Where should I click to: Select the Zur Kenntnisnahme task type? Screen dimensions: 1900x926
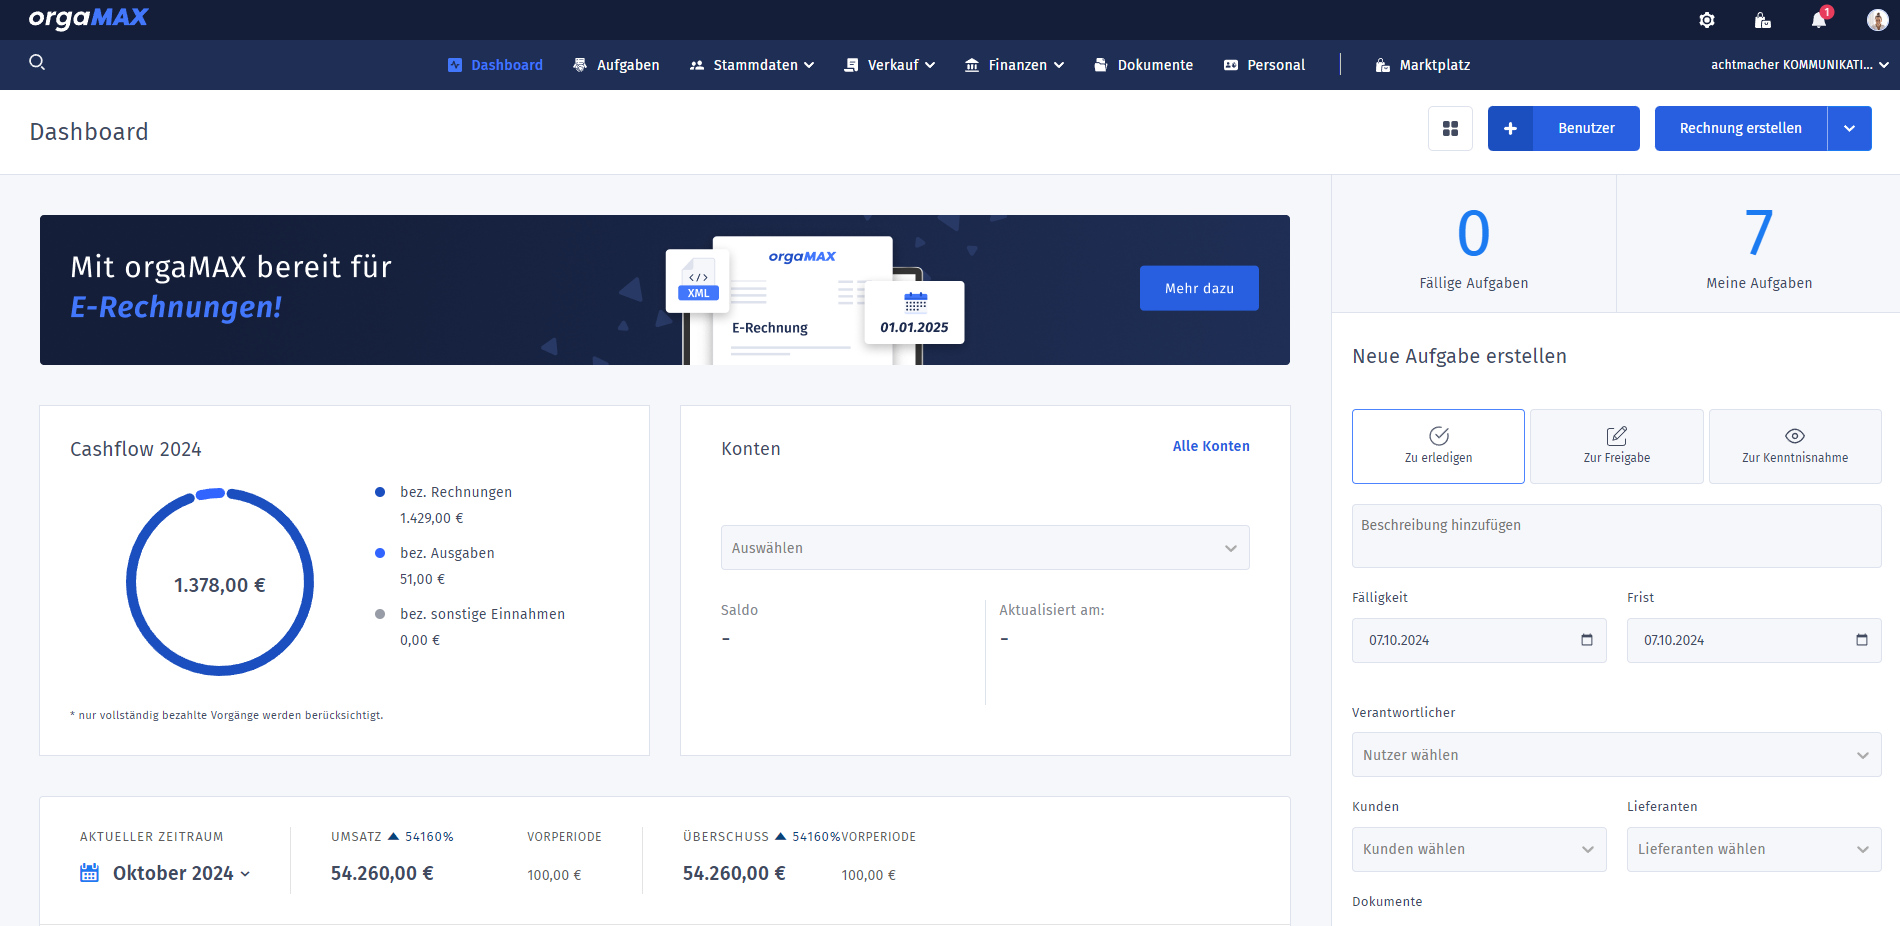1795,446
